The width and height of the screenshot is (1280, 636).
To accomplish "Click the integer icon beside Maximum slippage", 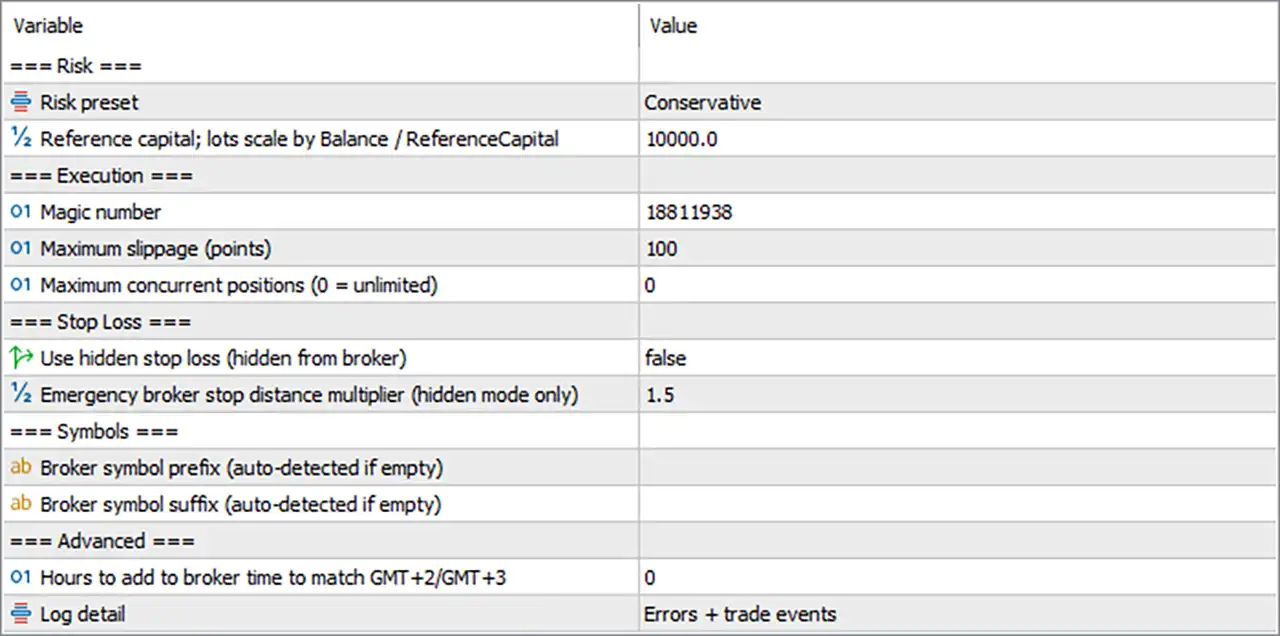I will tap(21, 248).
